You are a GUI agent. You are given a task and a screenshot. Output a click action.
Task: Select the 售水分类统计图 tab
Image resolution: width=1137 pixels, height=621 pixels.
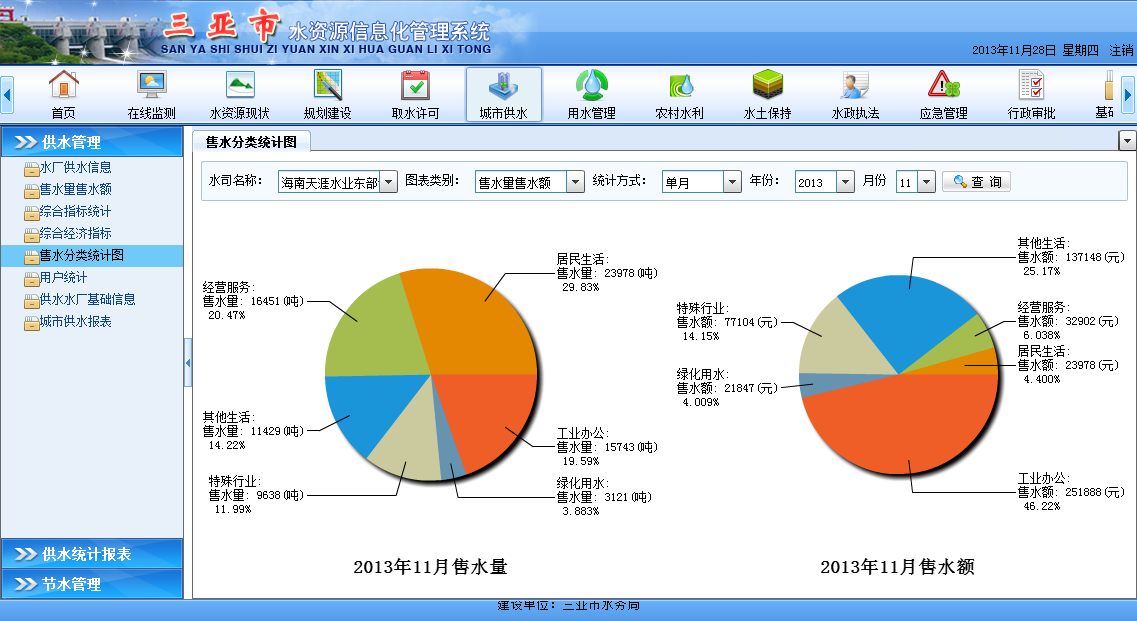point(252,142)
